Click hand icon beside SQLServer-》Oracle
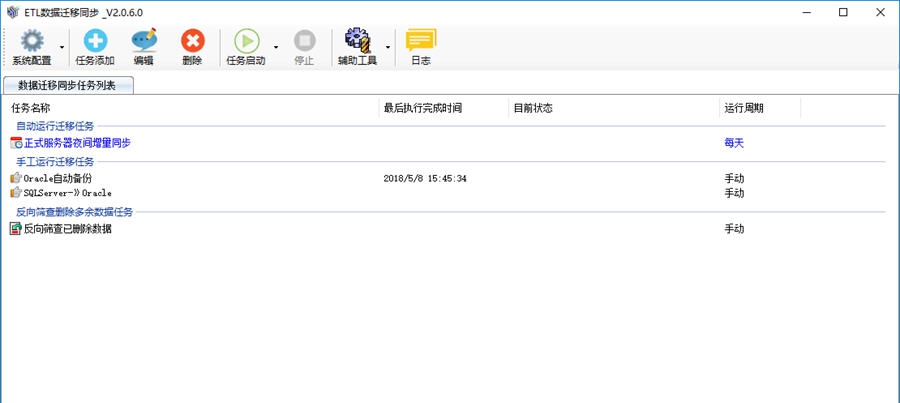 tap(16, 193)
